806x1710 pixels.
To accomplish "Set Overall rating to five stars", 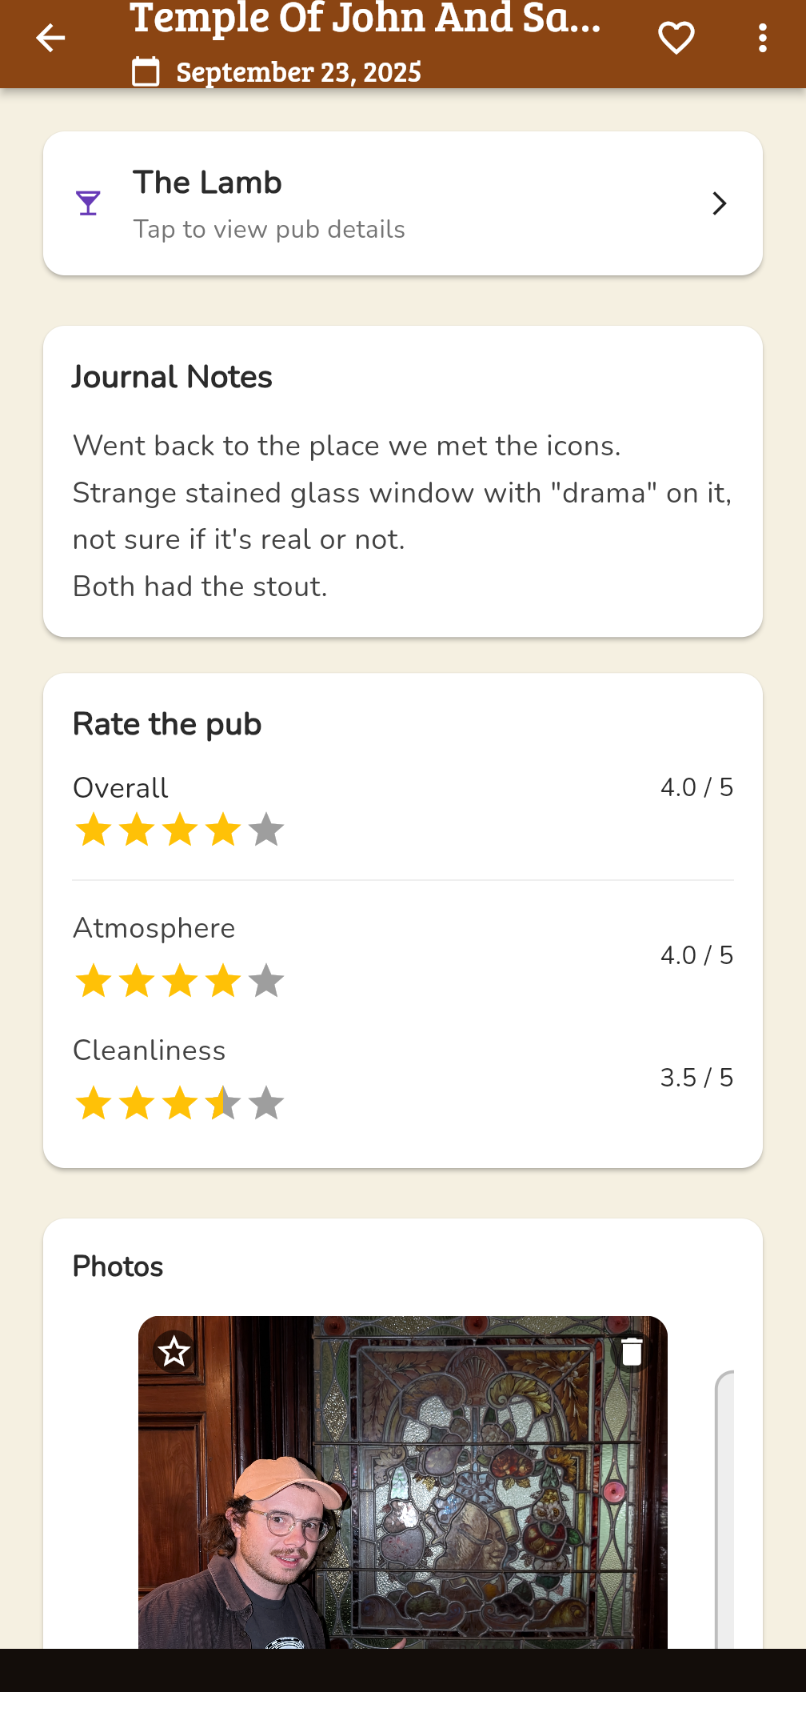I will coord(266,830).
